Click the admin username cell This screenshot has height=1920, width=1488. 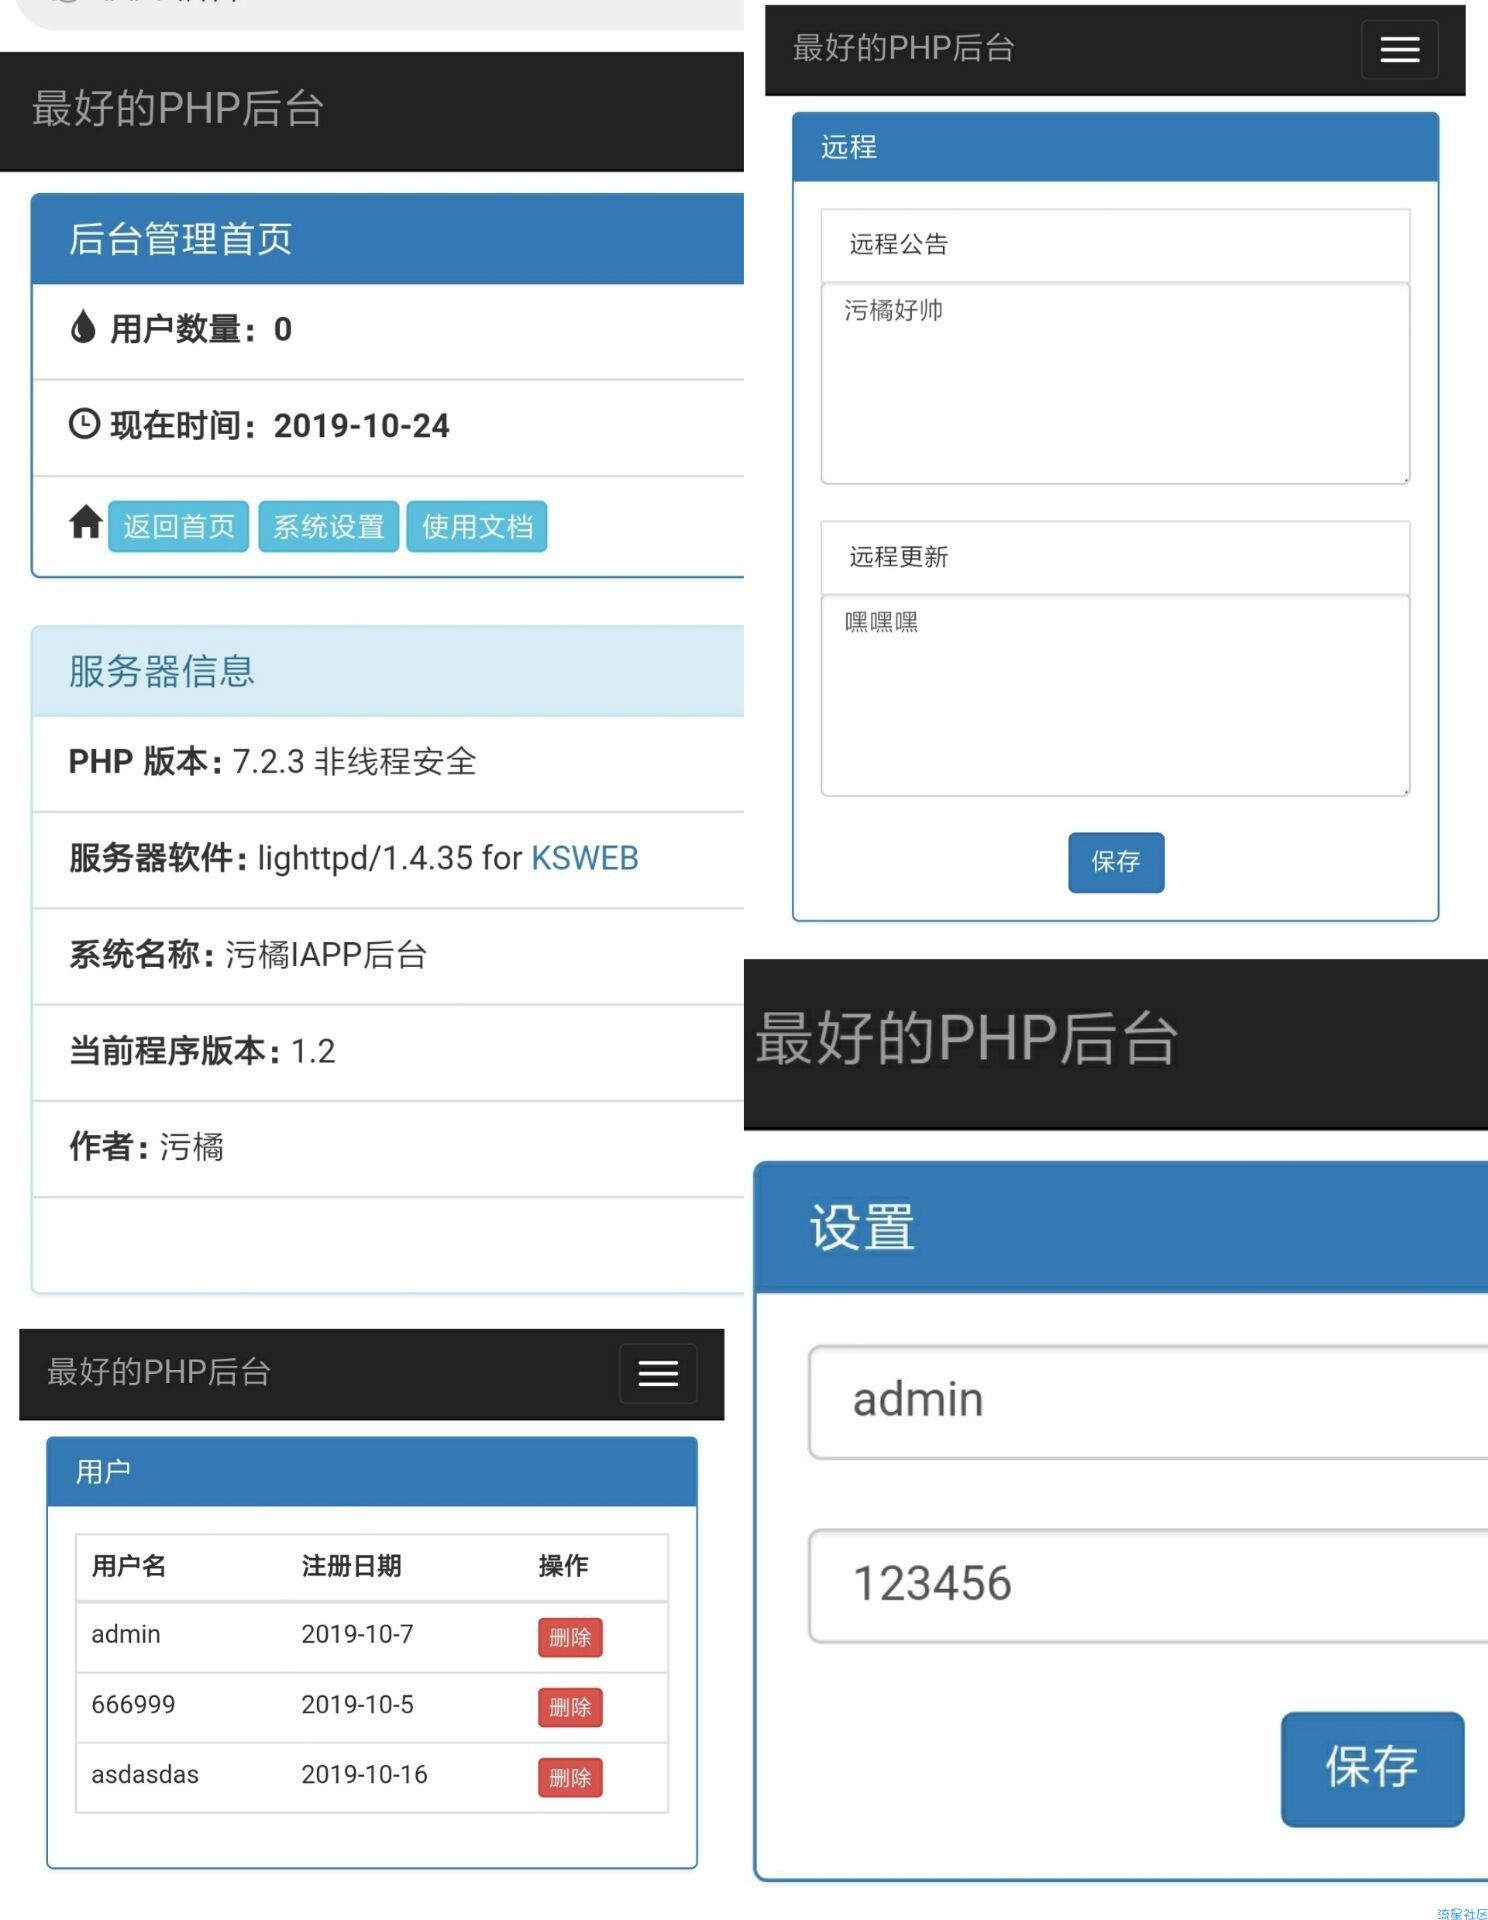point(126,1634)
